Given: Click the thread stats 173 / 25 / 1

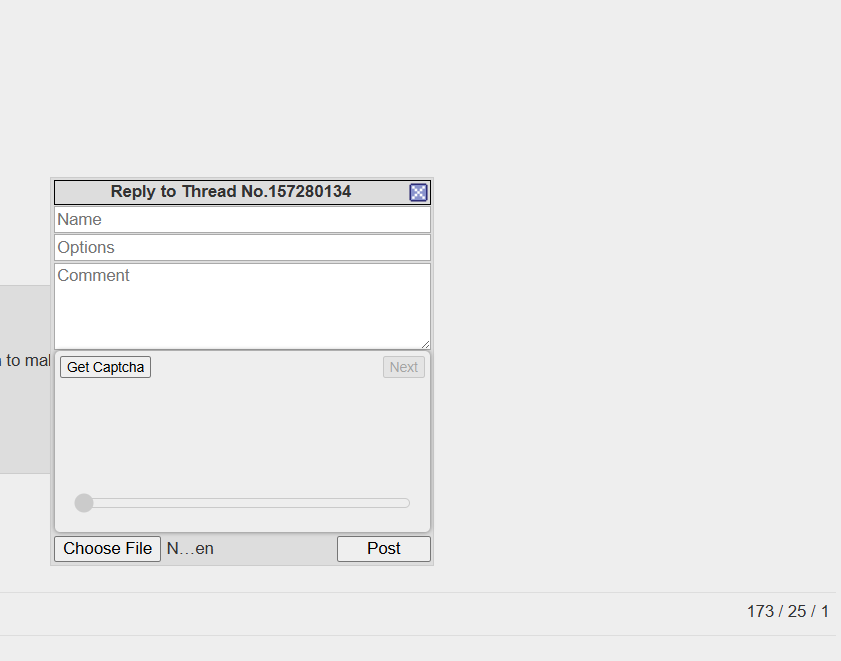Looking at the screenshot, I should click(788, 611).
